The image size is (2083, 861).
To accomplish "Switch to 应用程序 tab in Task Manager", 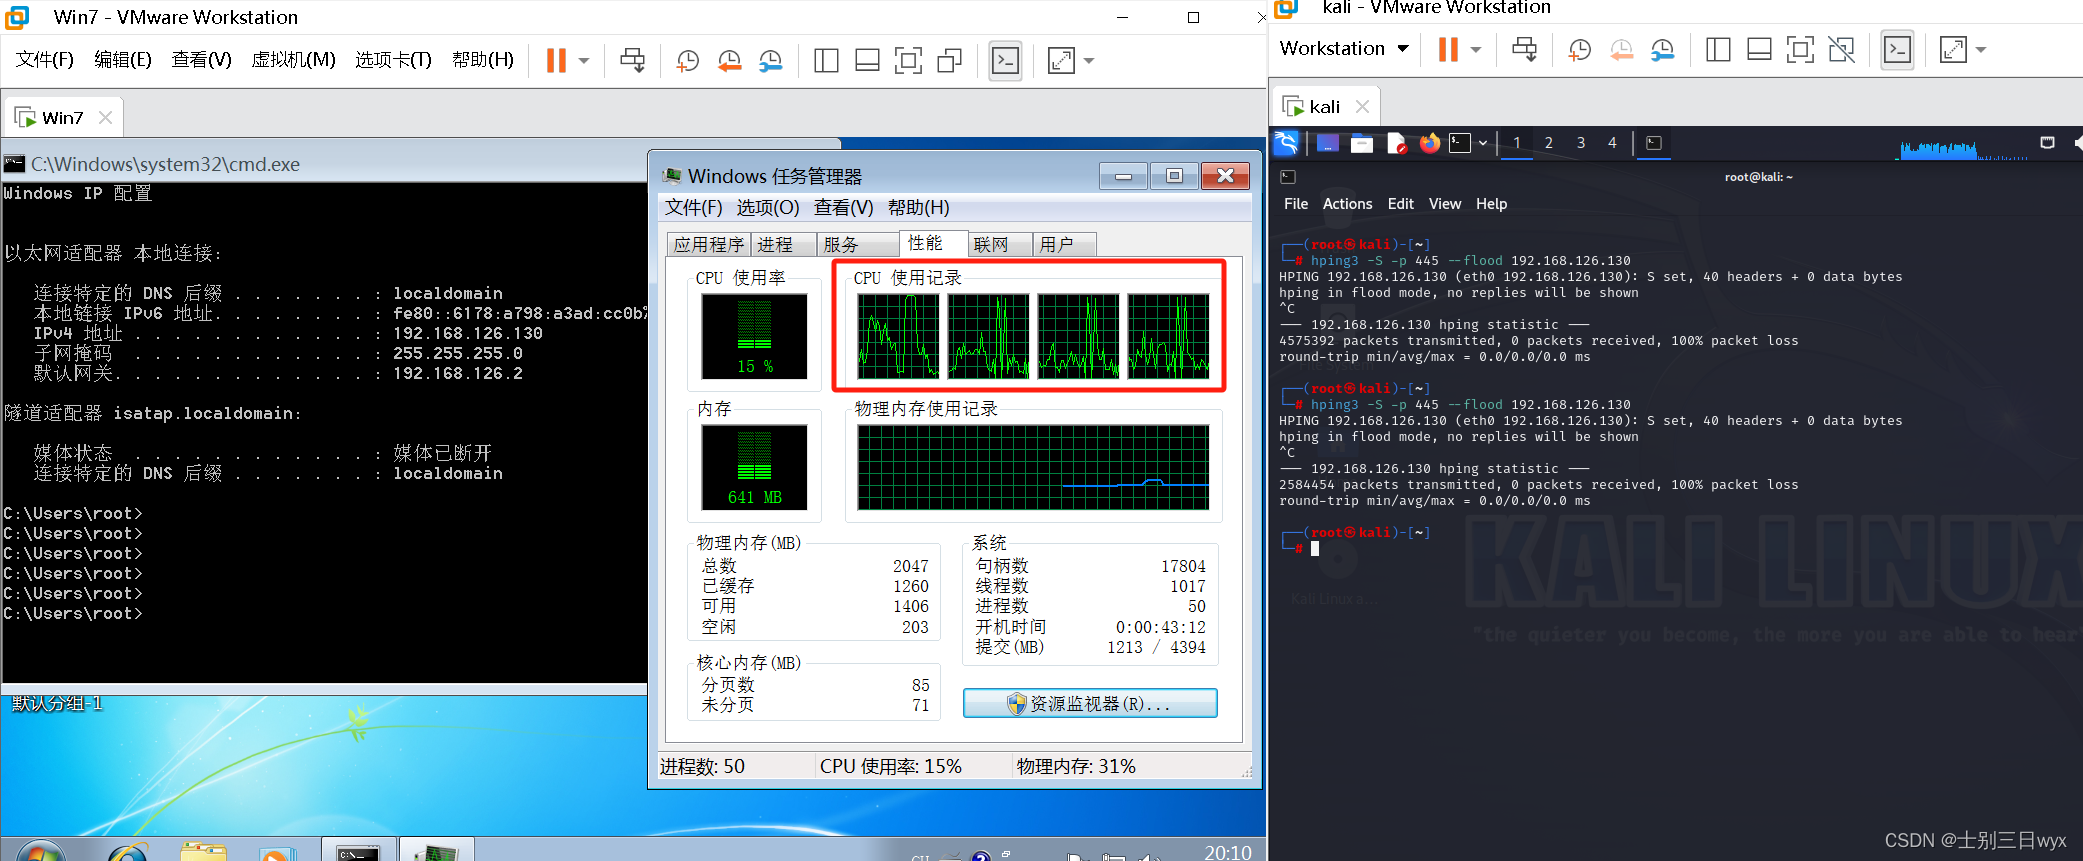I will 709,245.
